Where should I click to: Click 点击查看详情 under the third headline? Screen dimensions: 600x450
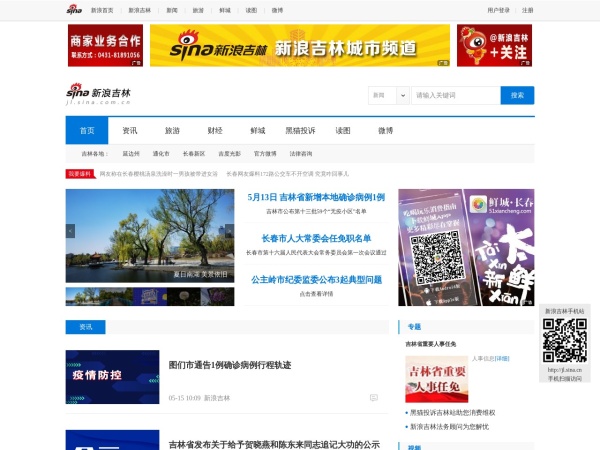pos(316,294)
